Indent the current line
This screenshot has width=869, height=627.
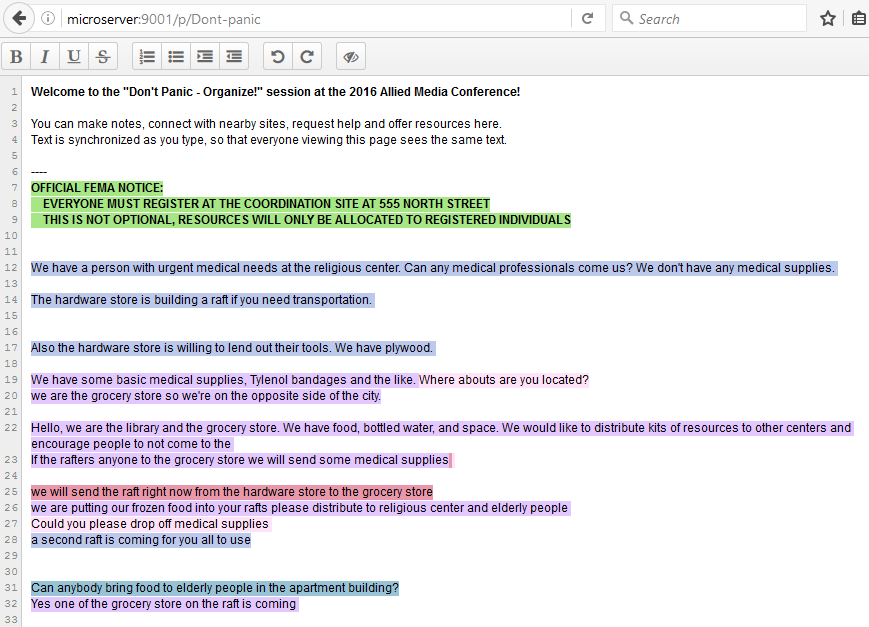[205, 57]
